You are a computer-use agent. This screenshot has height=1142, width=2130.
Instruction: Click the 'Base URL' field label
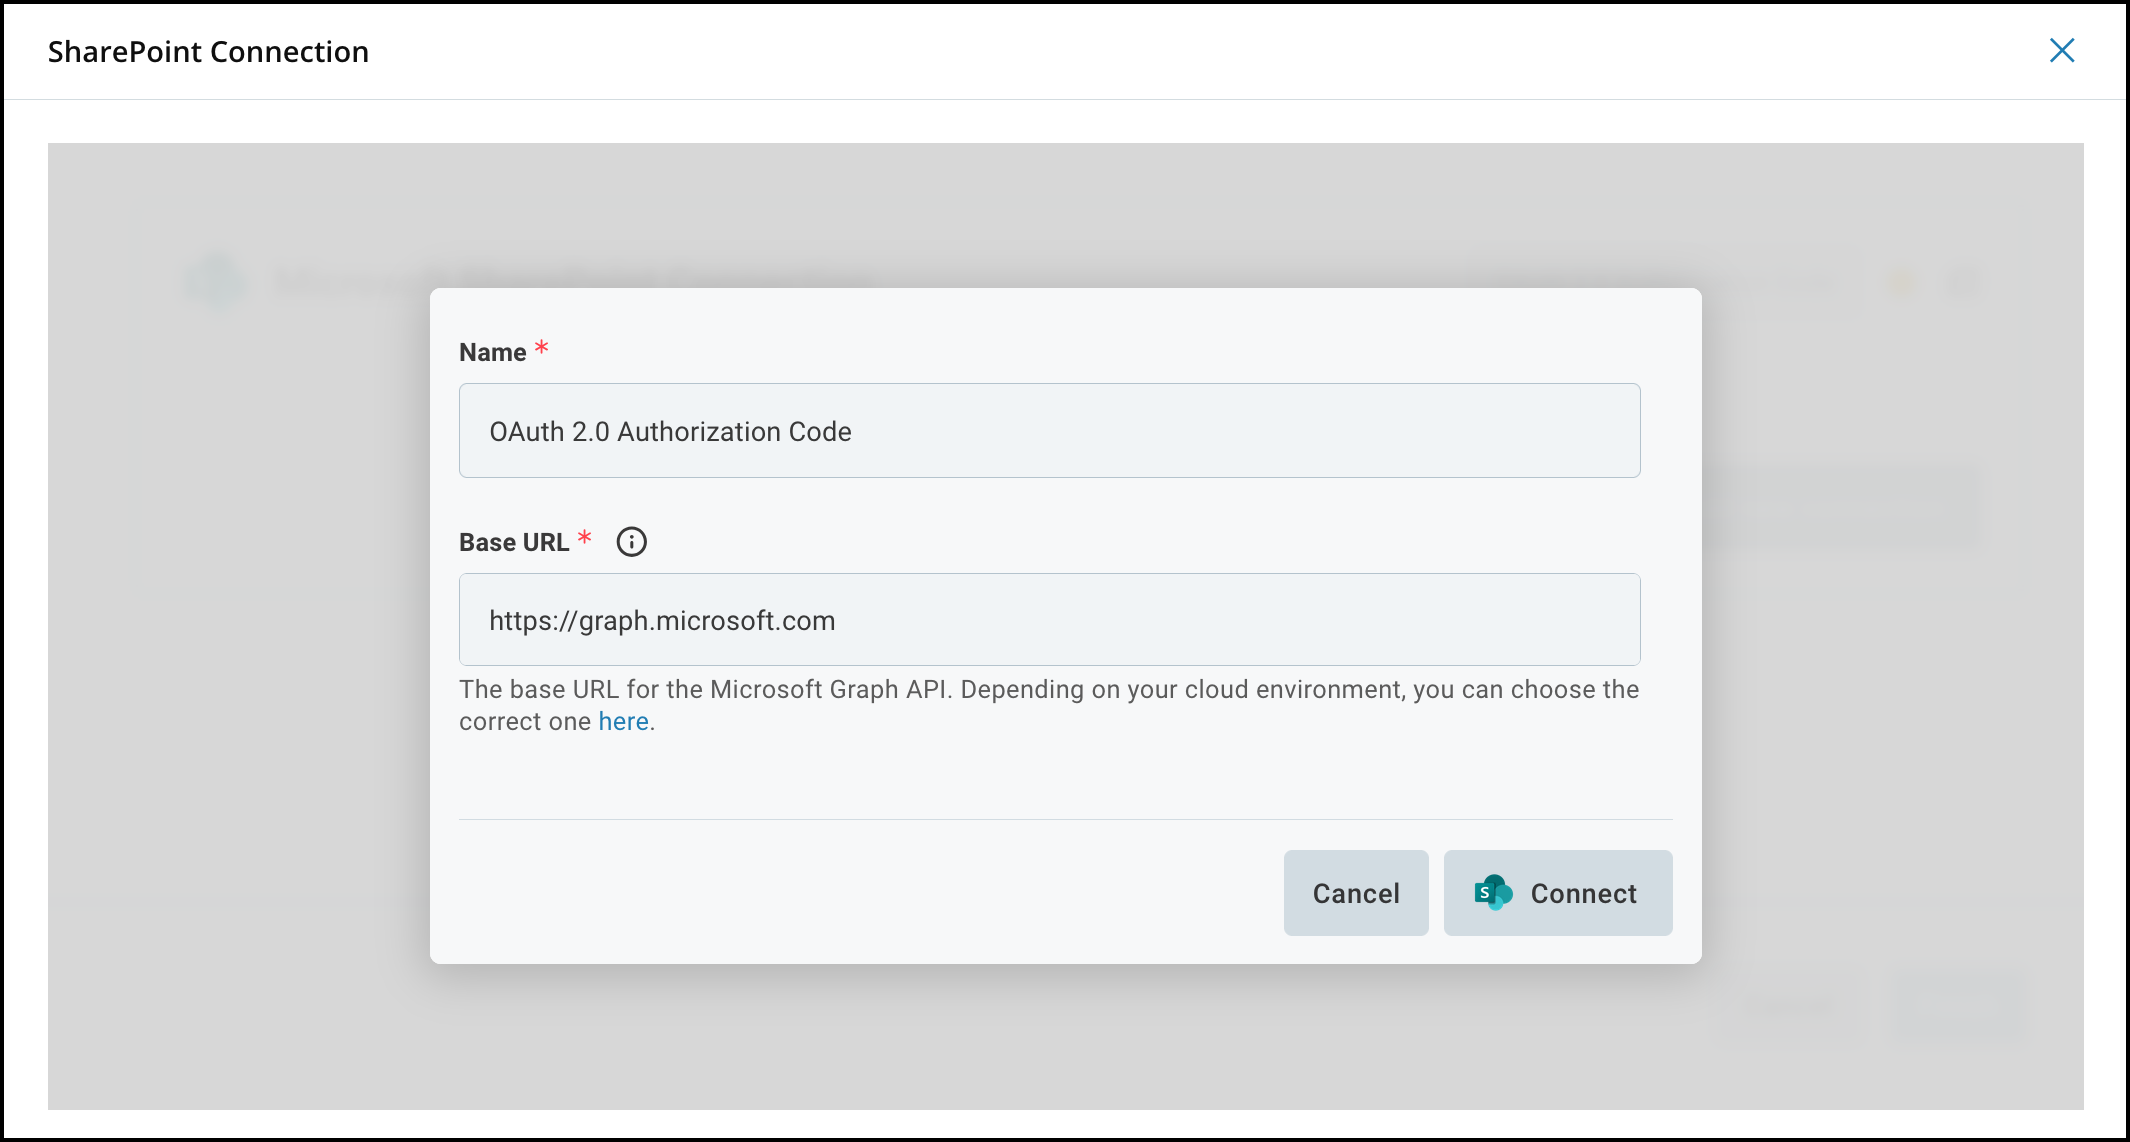coord(514,542)
